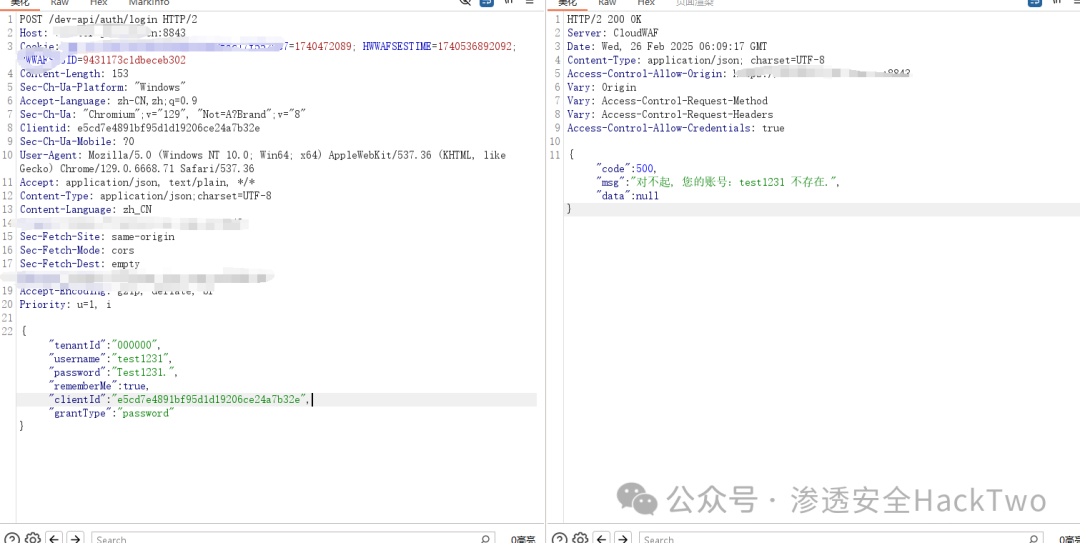Switch request pane to Raw tab

point(60,3)
